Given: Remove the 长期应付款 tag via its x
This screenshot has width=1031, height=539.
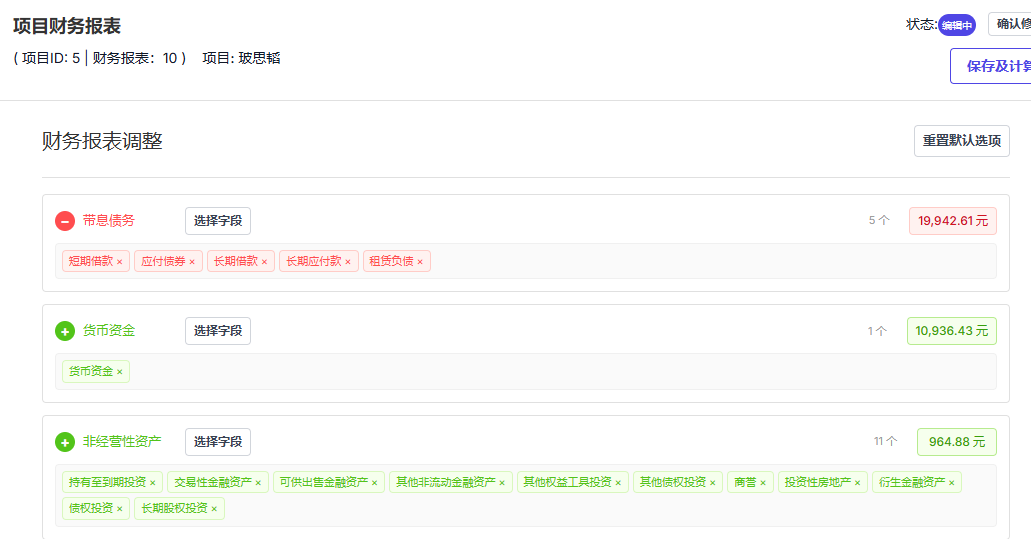Looking at the screenshot, I should (x=348, y=262).
